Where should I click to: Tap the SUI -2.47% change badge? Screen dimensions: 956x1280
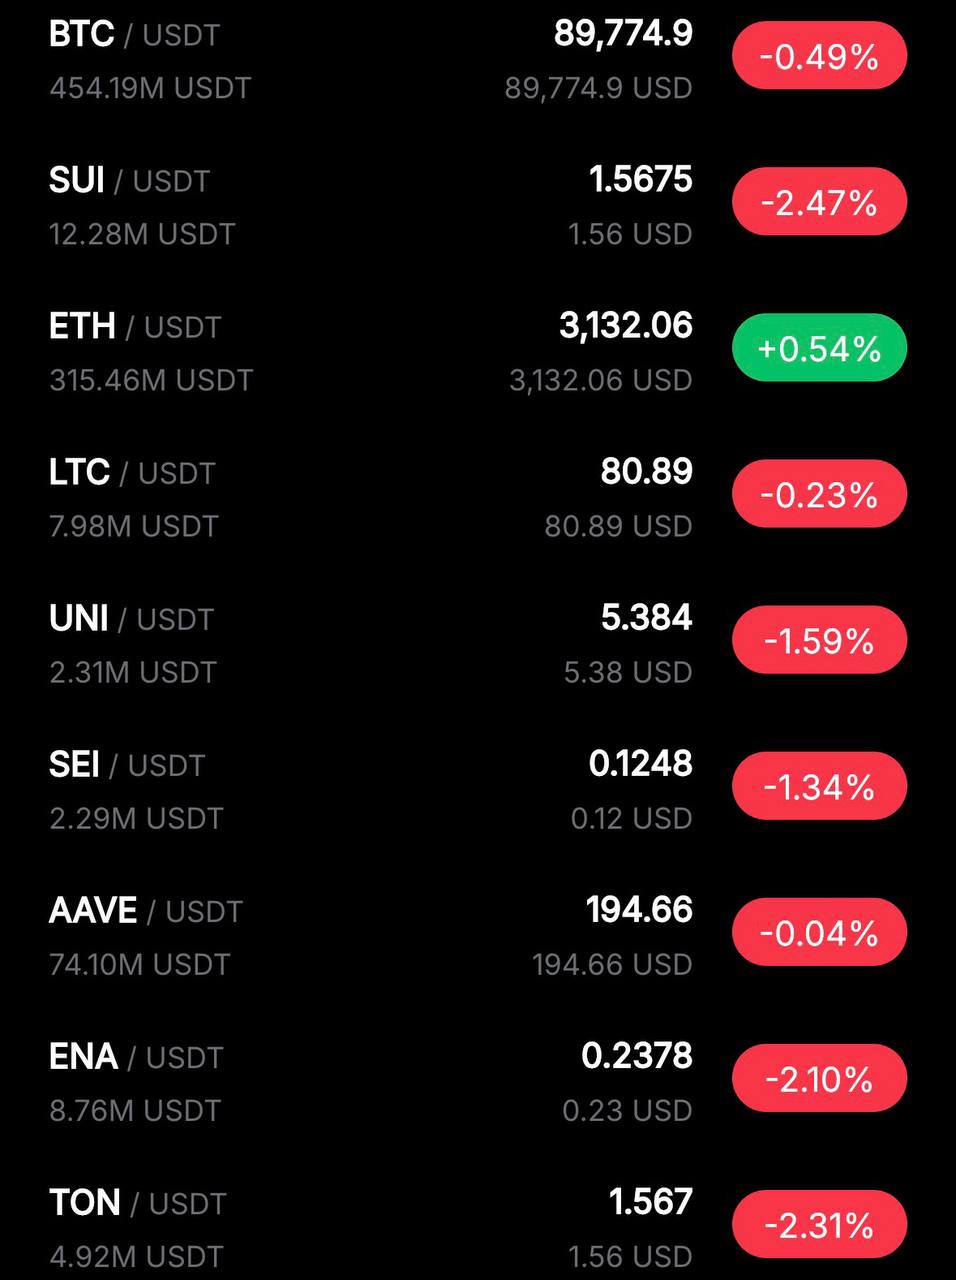(819, 202)
